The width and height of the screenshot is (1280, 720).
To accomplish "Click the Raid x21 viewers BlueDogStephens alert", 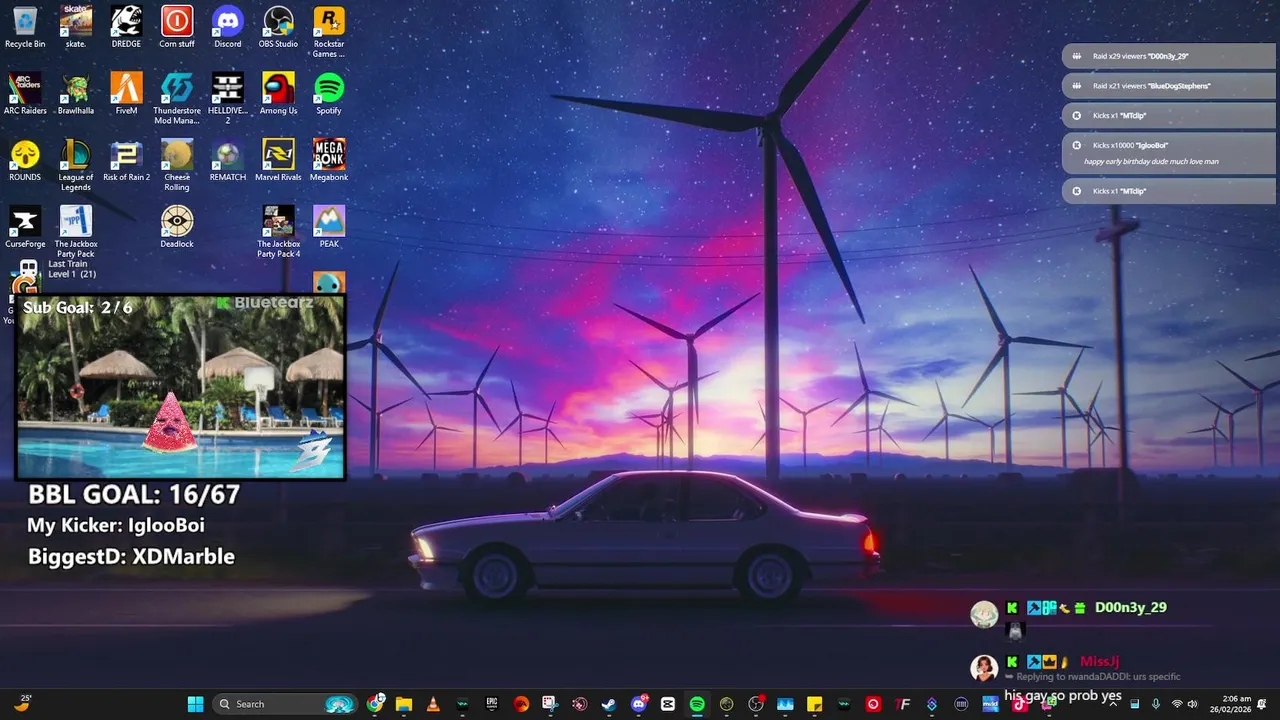I will (x=1168, y=86).
